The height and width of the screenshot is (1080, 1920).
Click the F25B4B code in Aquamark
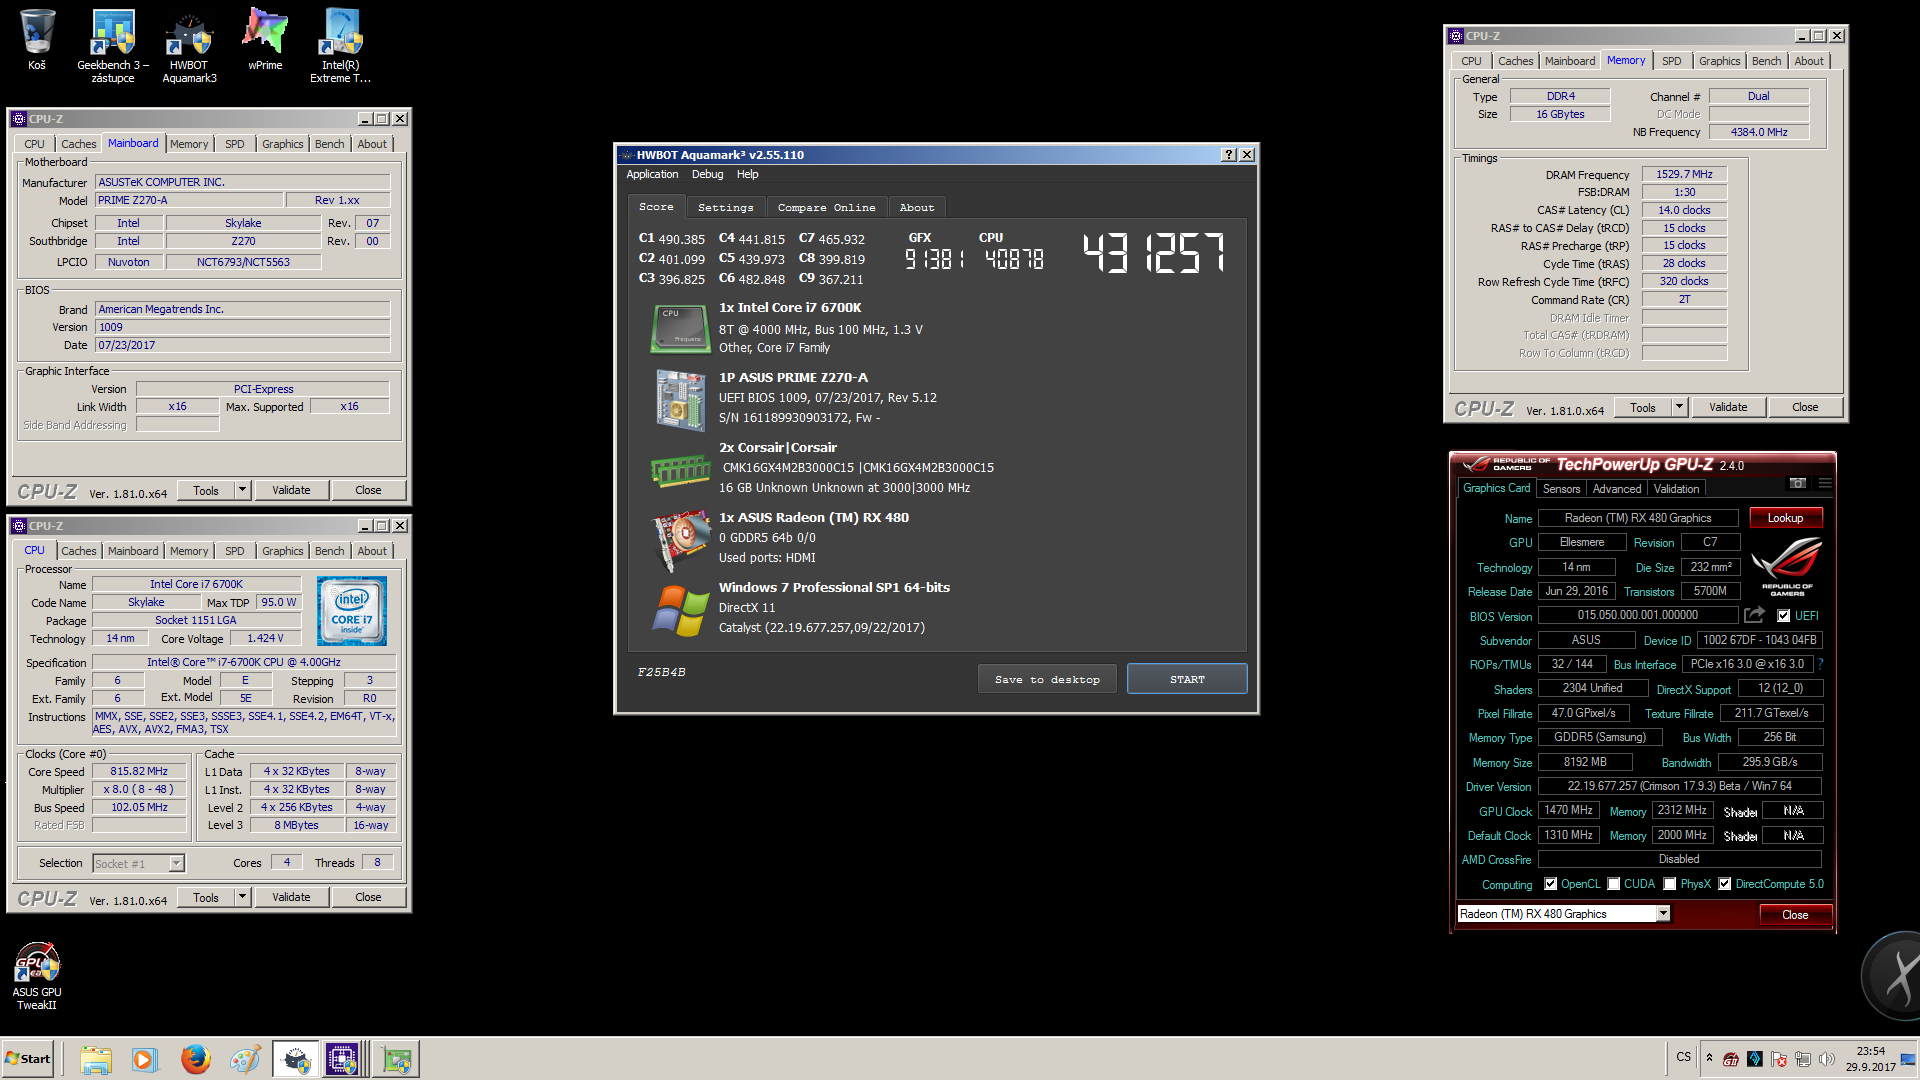[x=662, y=672]
